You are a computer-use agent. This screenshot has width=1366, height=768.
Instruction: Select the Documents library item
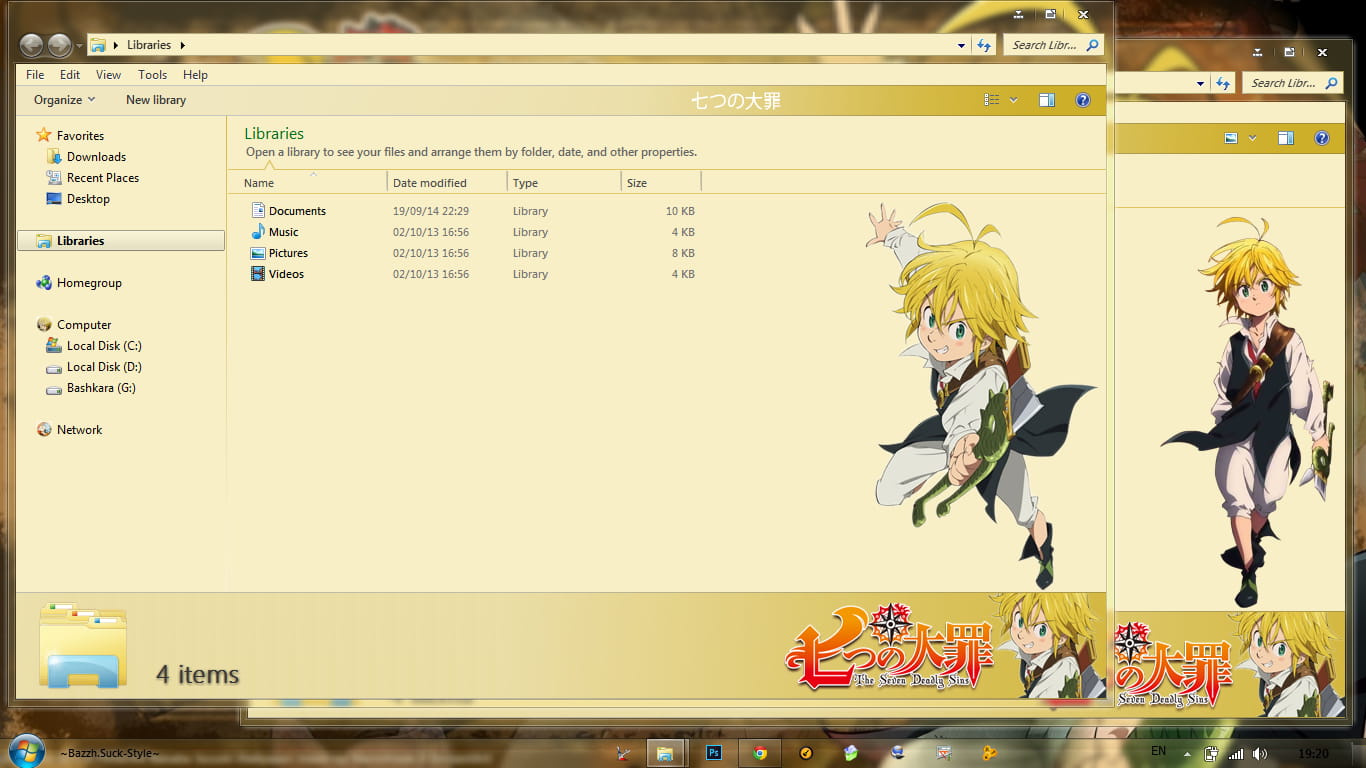[x=297, y=211]
